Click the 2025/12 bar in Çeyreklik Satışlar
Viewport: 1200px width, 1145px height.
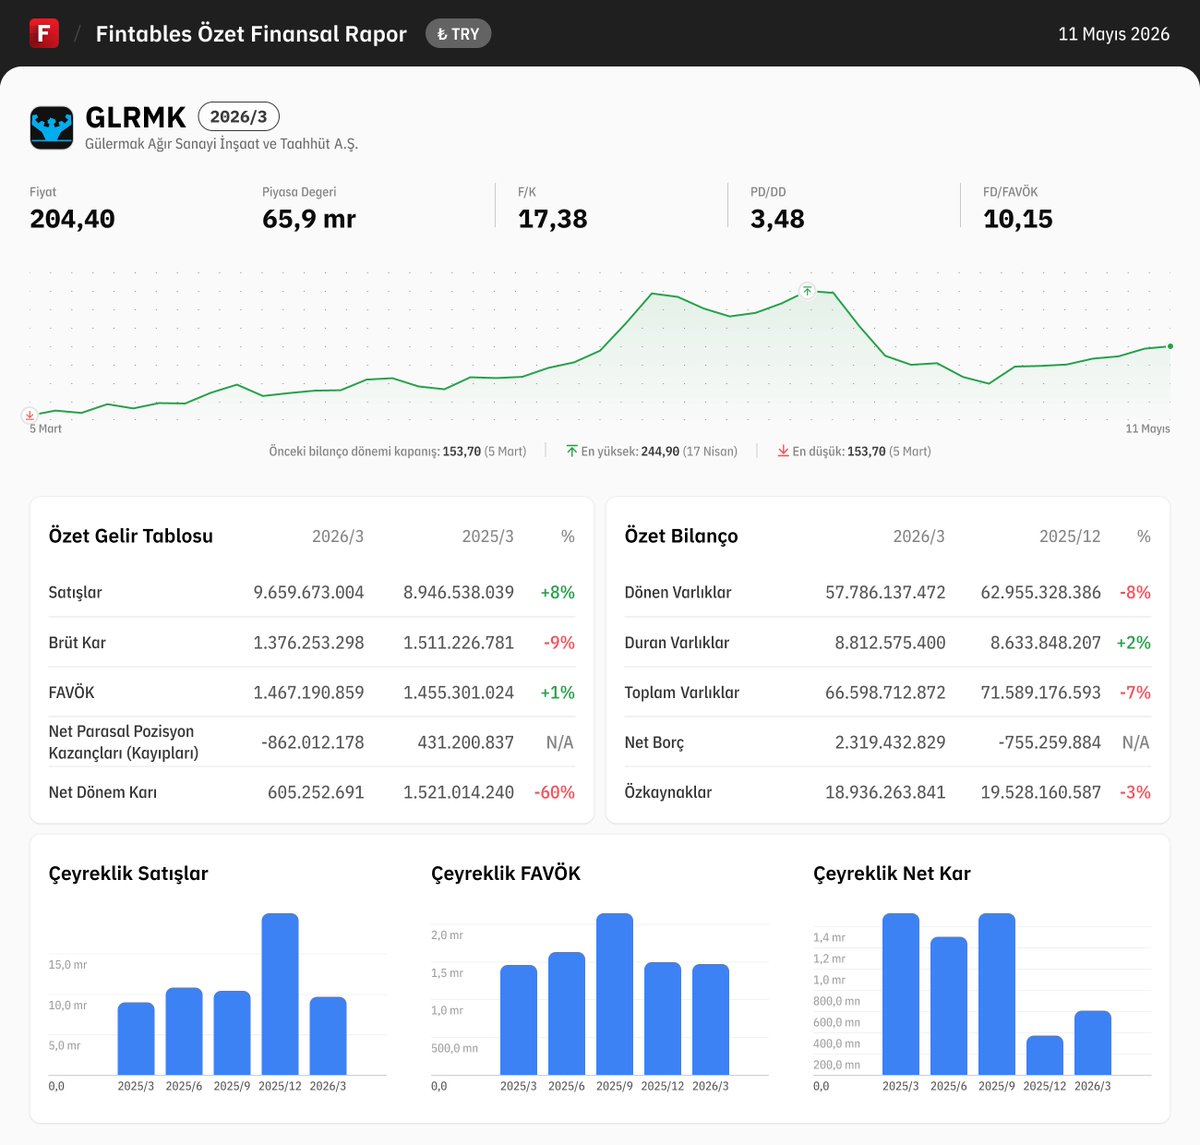click(x=280, y=994)
